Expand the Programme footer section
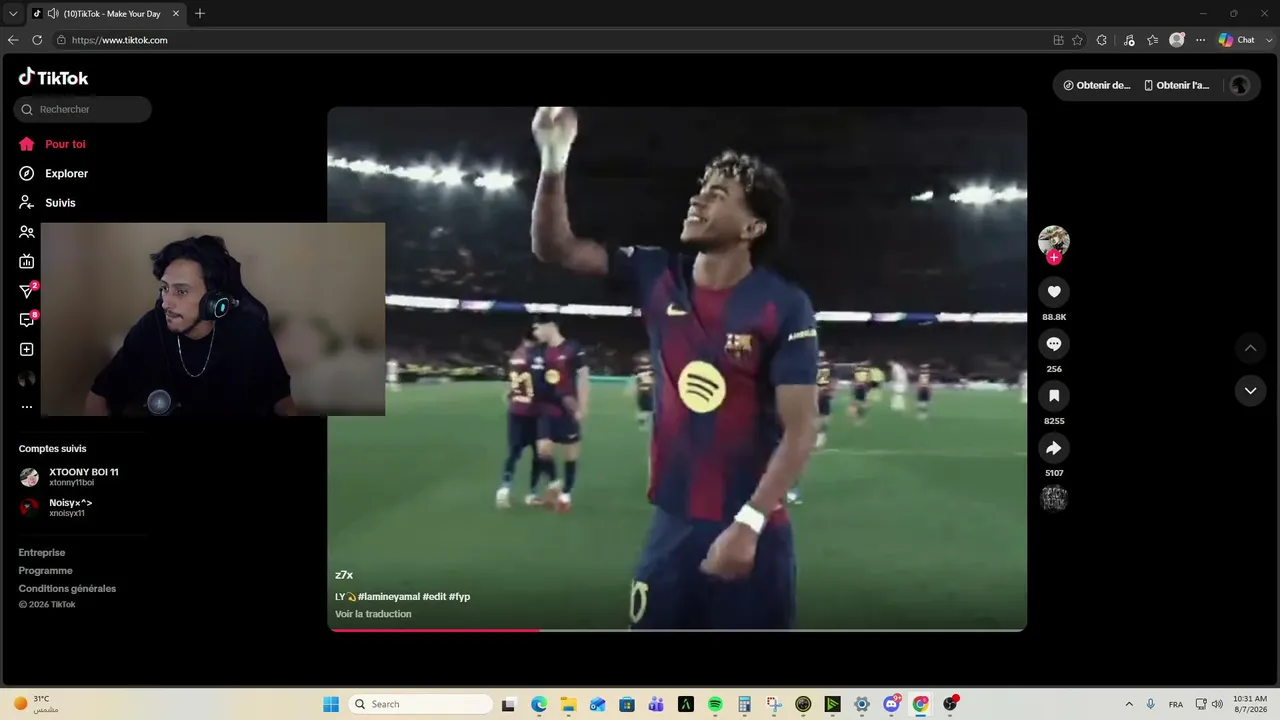1280x720 pixels. [45, 570]
